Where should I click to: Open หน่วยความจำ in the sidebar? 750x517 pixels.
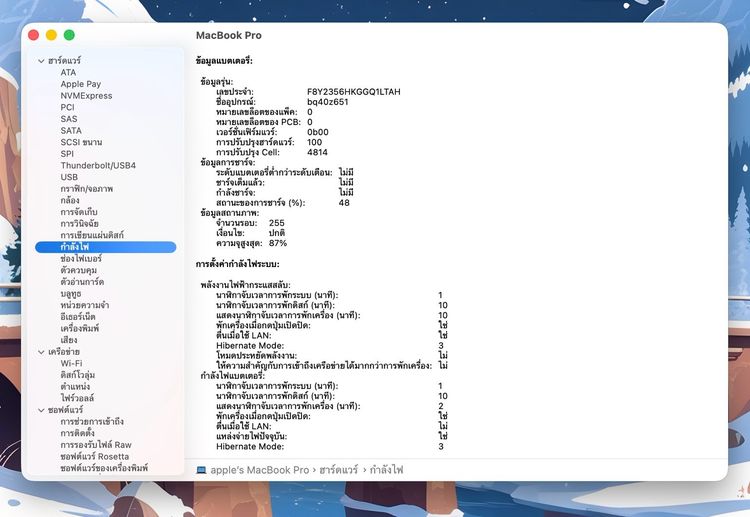tap(85, 305)
